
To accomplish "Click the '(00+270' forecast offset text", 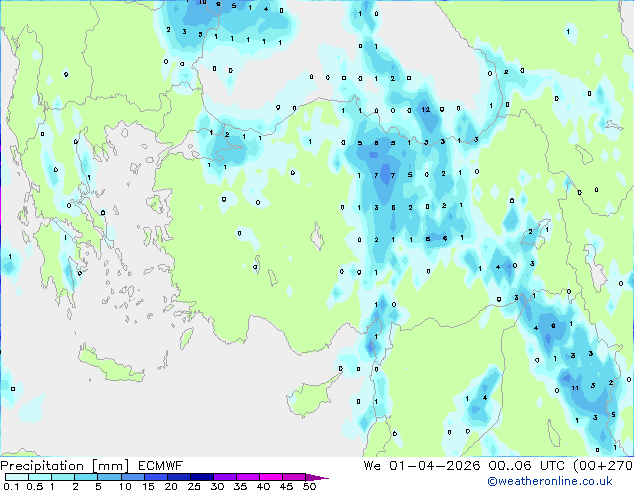I will point(603,466).
